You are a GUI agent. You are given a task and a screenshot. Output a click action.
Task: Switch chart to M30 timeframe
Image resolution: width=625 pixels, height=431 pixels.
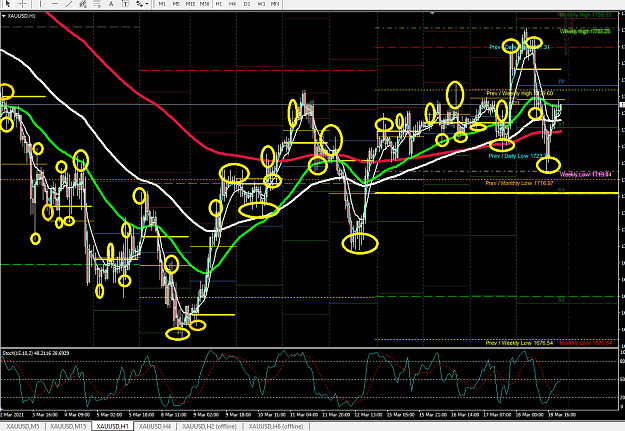pos(204,4)
